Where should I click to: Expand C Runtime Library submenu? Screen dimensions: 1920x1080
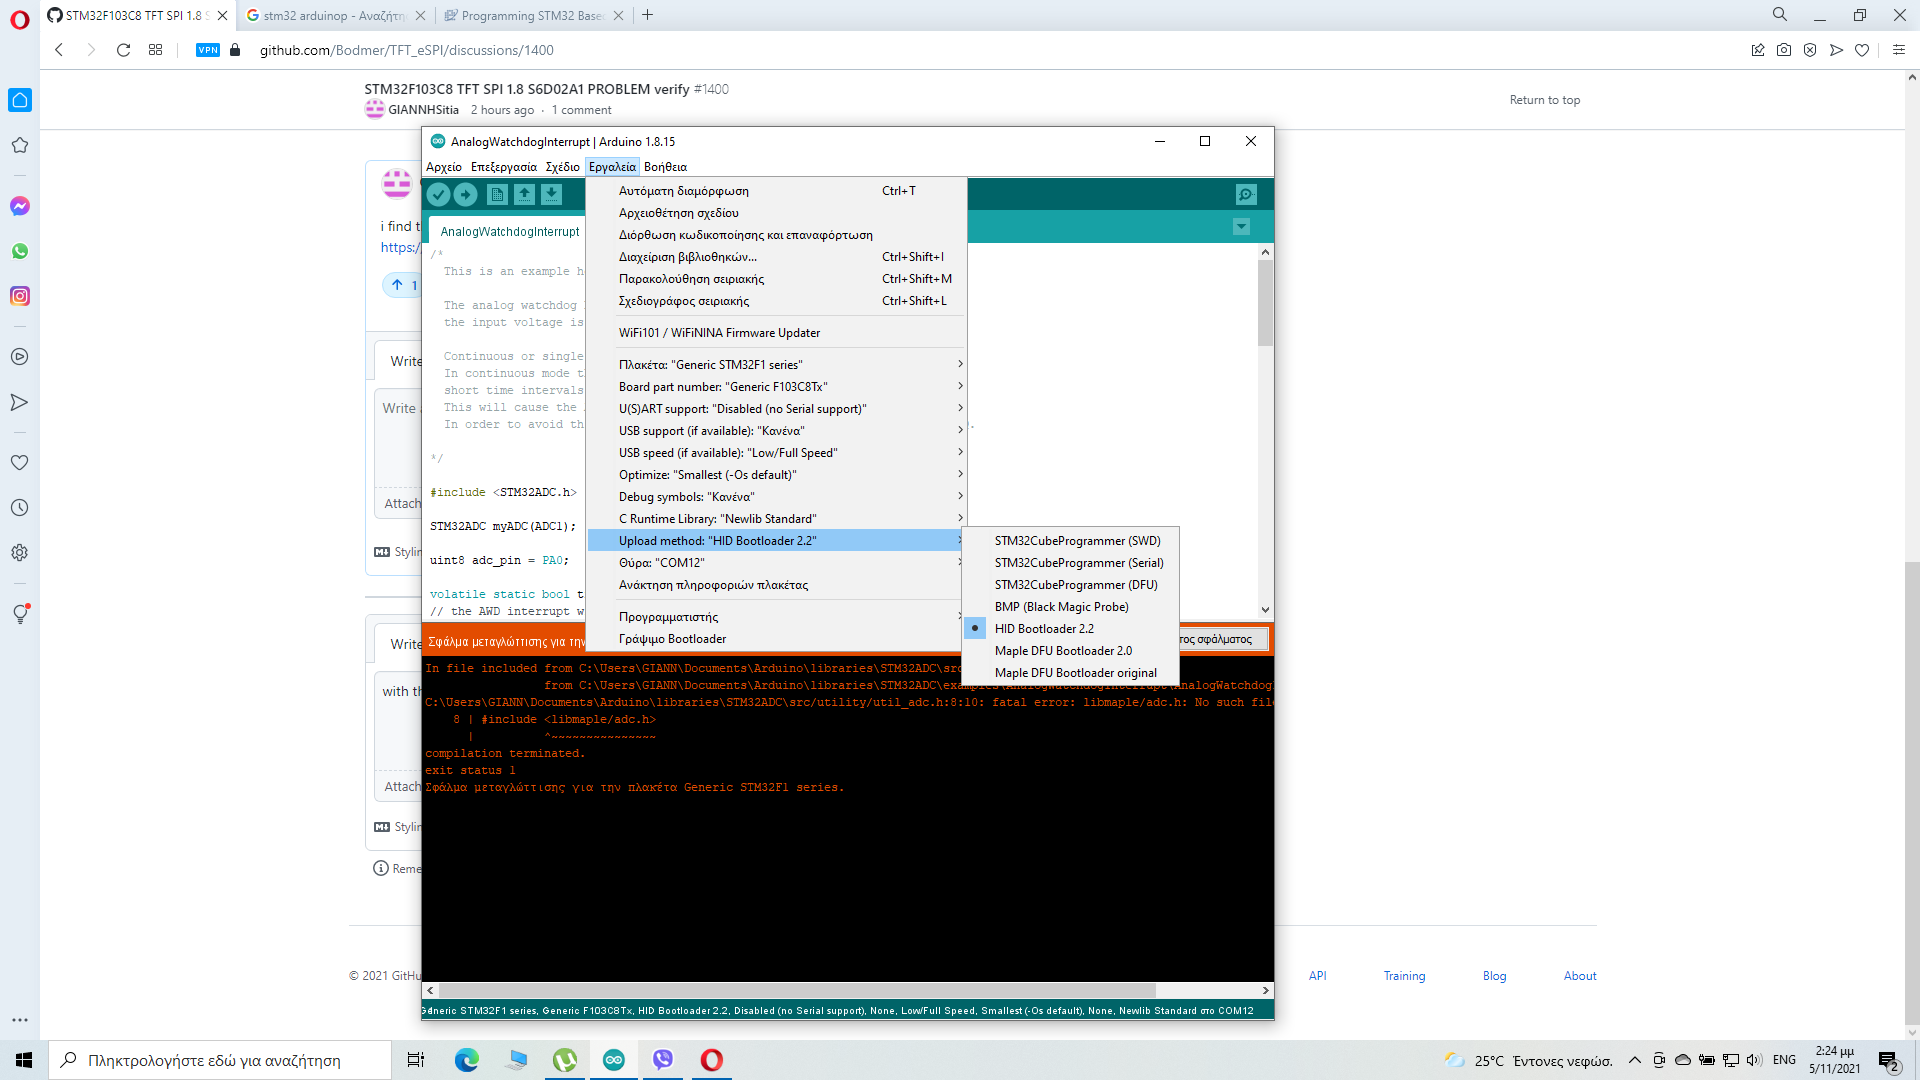click(x=777, y=519)
